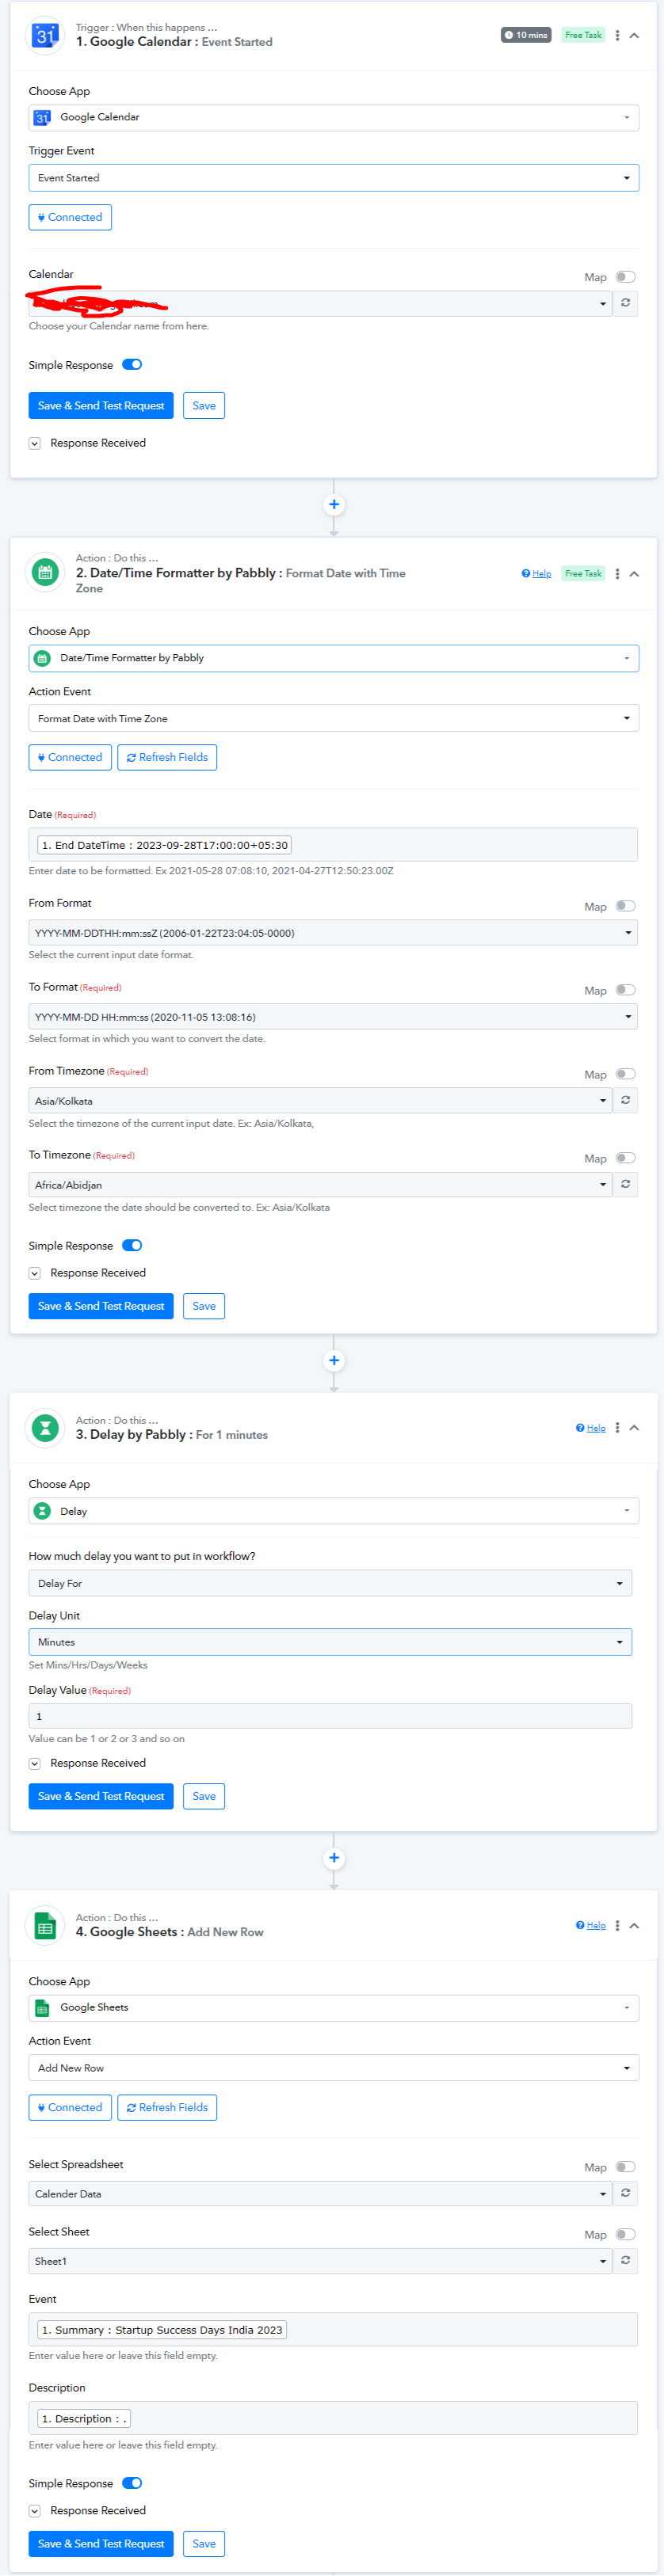Screen dimensions: 664x2576
Task: Open Choose App dropdown showing Date/Time Formatter
Action: (334, 658)
